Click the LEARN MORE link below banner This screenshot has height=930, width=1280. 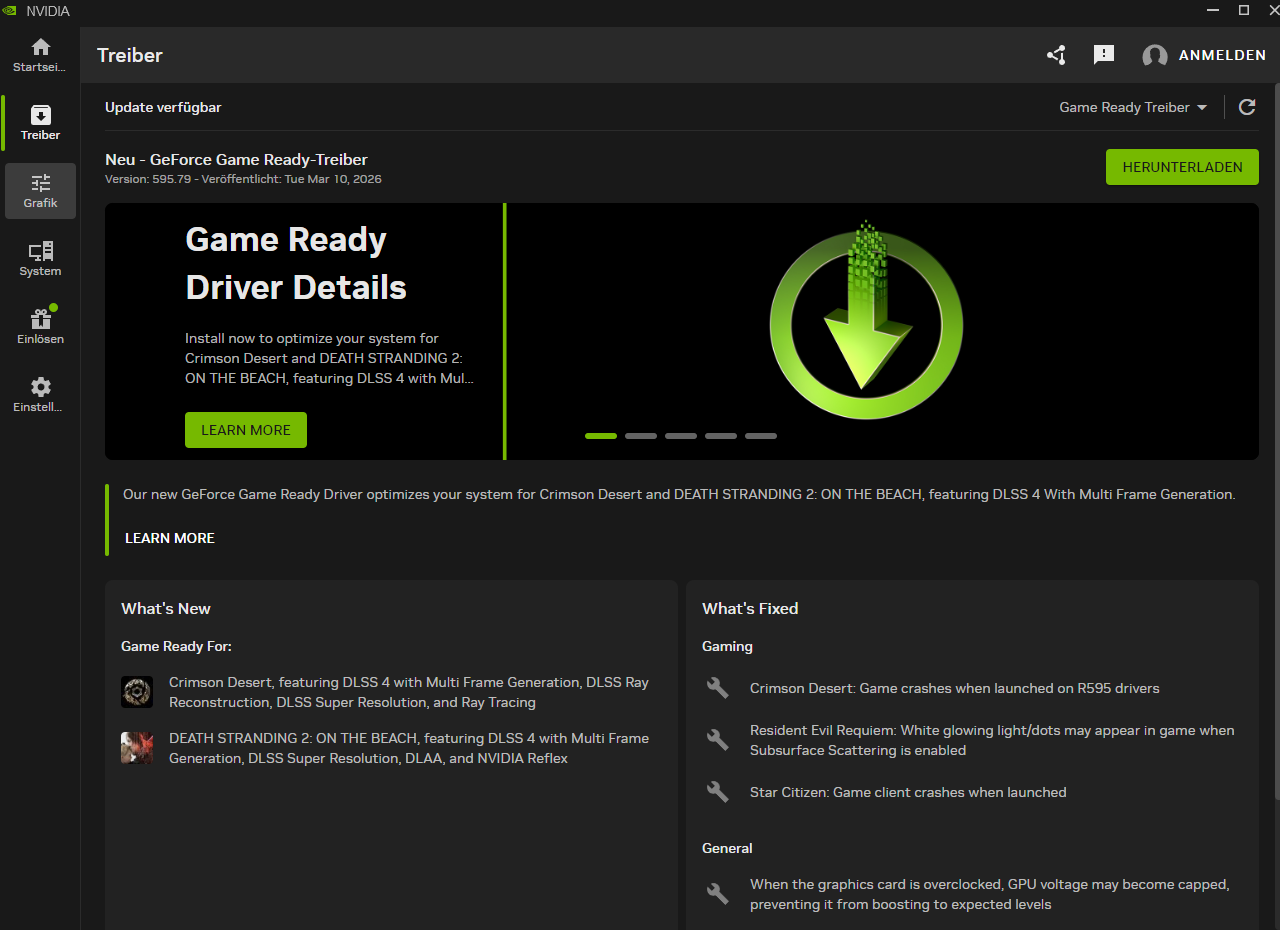(170, 538)
